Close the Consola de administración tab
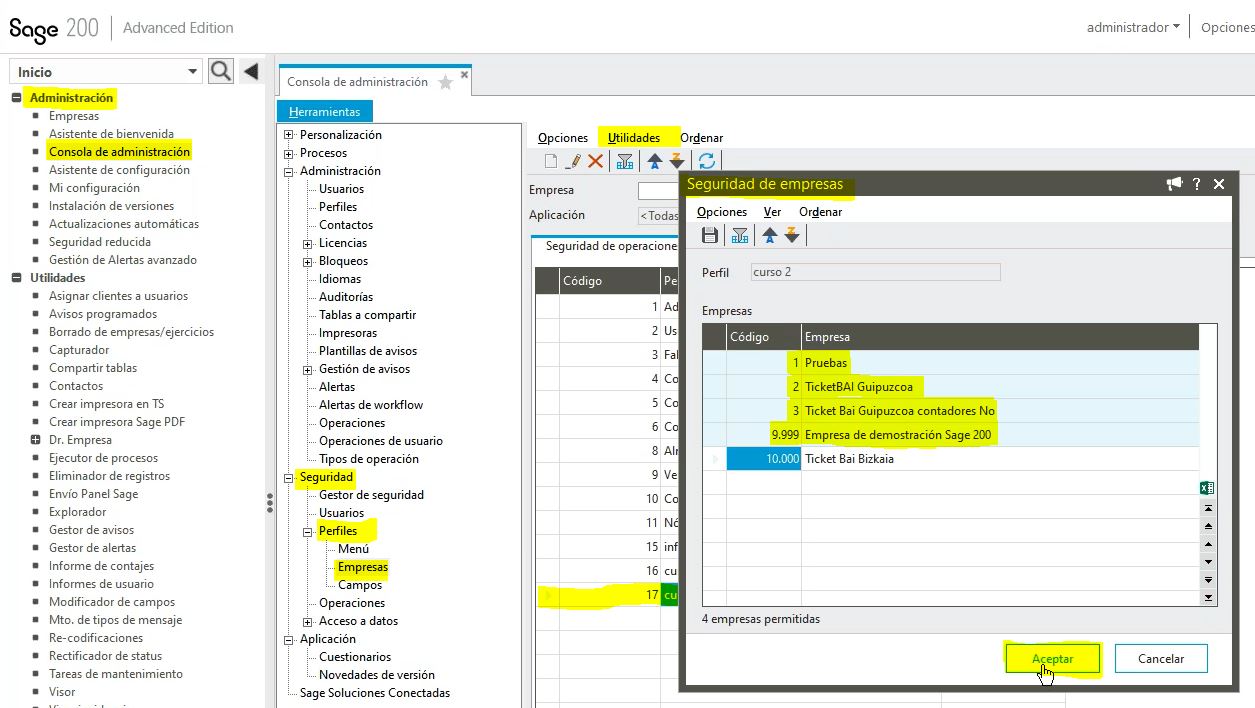Screen dimensions: 1255x708 click(x=463, y=75)
